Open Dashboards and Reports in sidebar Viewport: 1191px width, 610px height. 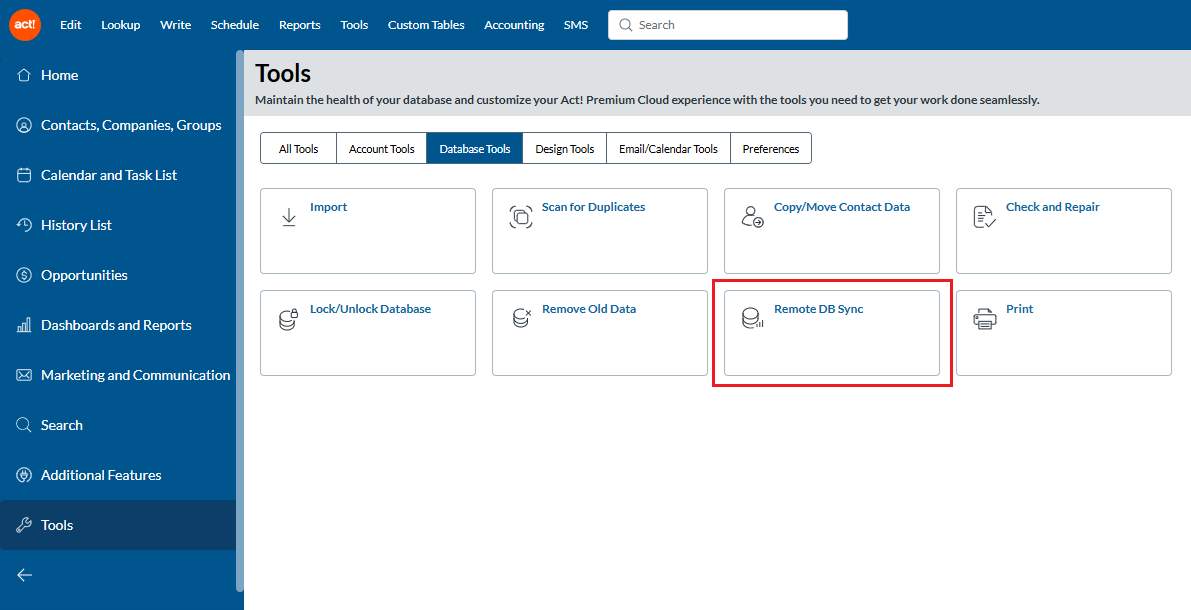click(x=115, y=325)
